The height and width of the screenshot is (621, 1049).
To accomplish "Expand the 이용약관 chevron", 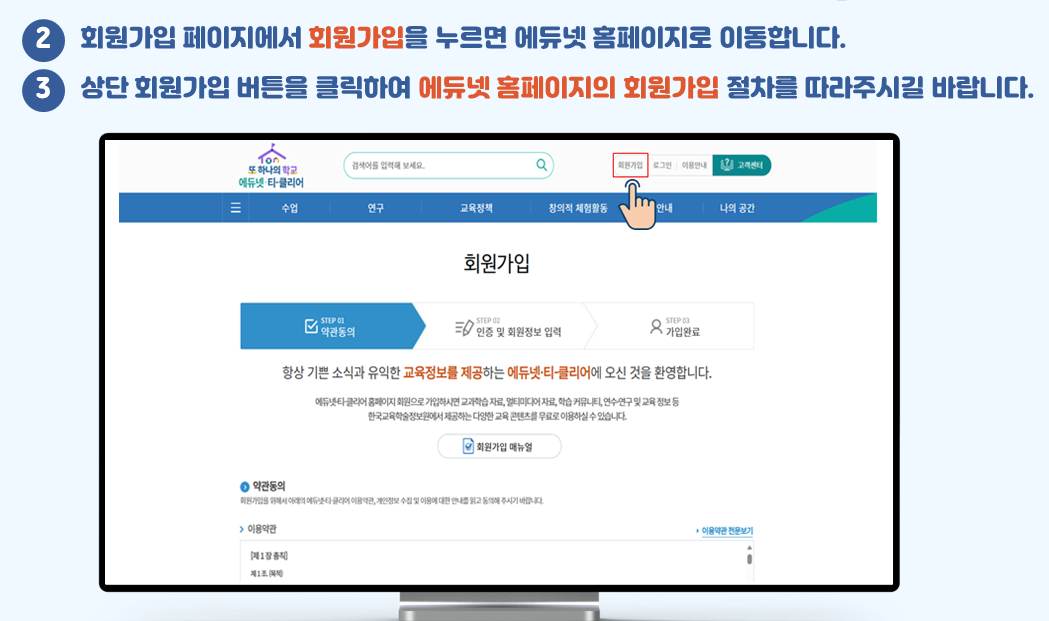I will [x=242, y=529].
